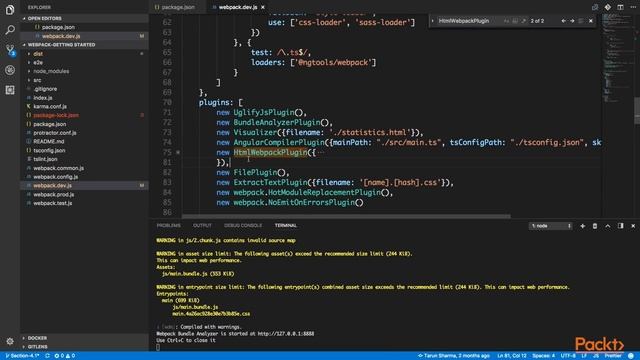Add a new terminal with plus icon
Viewport: 640px width, 360px height.
point(582,226)
